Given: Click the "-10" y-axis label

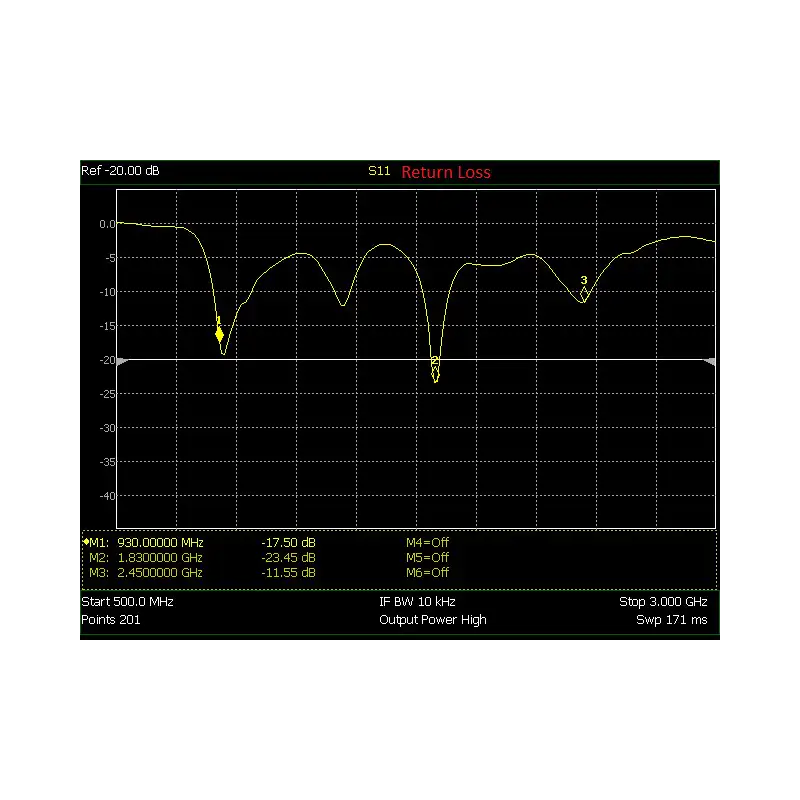Looking at the screenshot, I should (x=108, y=292).
